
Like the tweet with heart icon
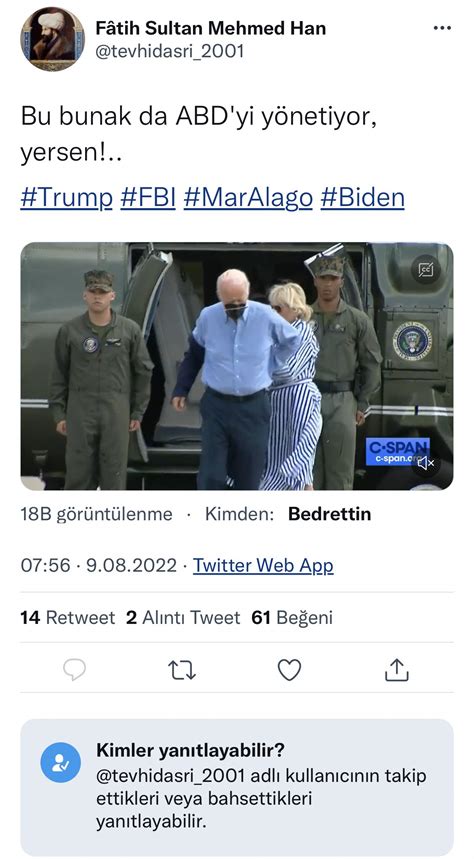[x=289, y=669]
